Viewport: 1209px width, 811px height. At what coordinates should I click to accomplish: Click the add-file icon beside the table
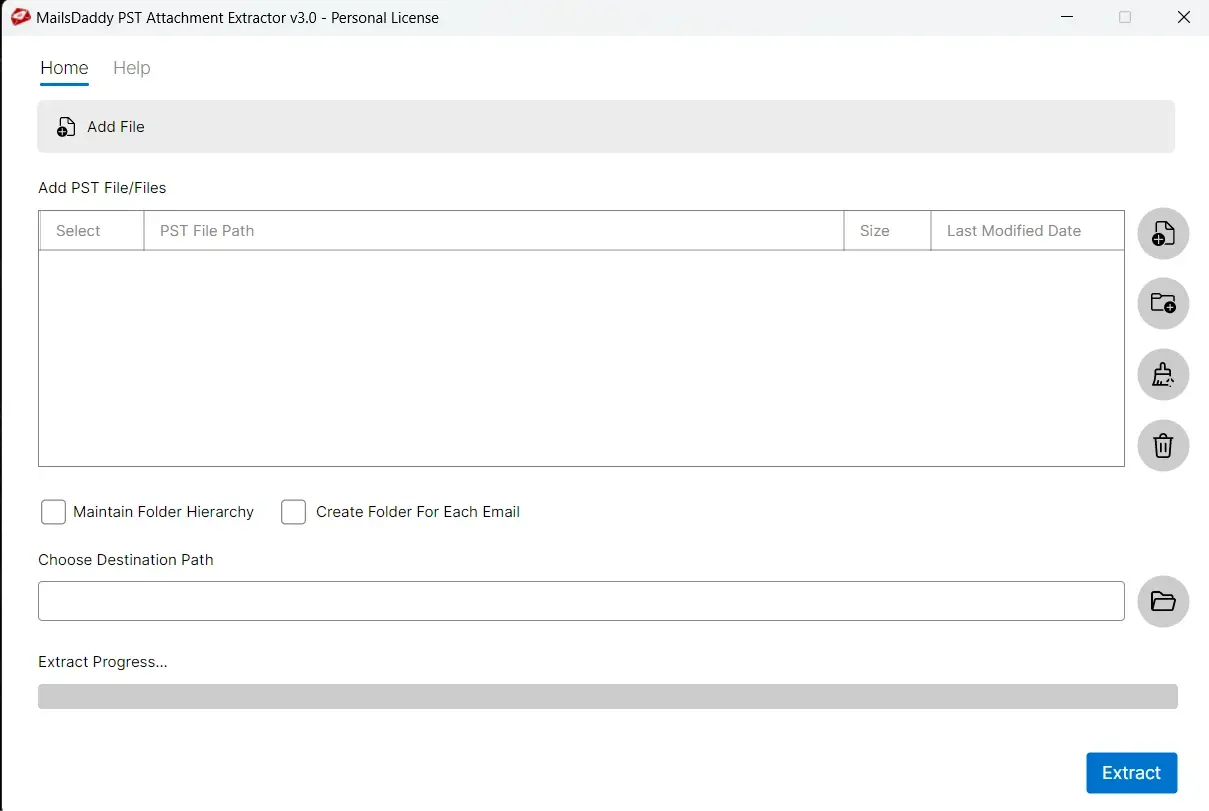click(1163, 234)
